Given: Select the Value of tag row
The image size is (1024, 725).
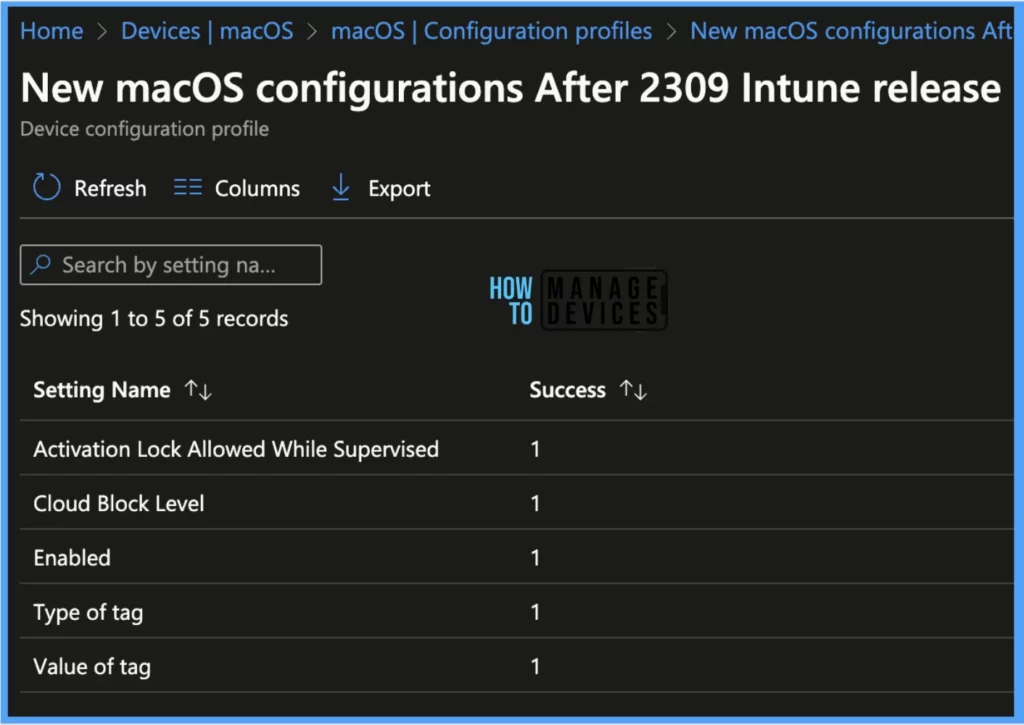Looking at the screenshot, I should pyautogui.click(x=92, y=666).
